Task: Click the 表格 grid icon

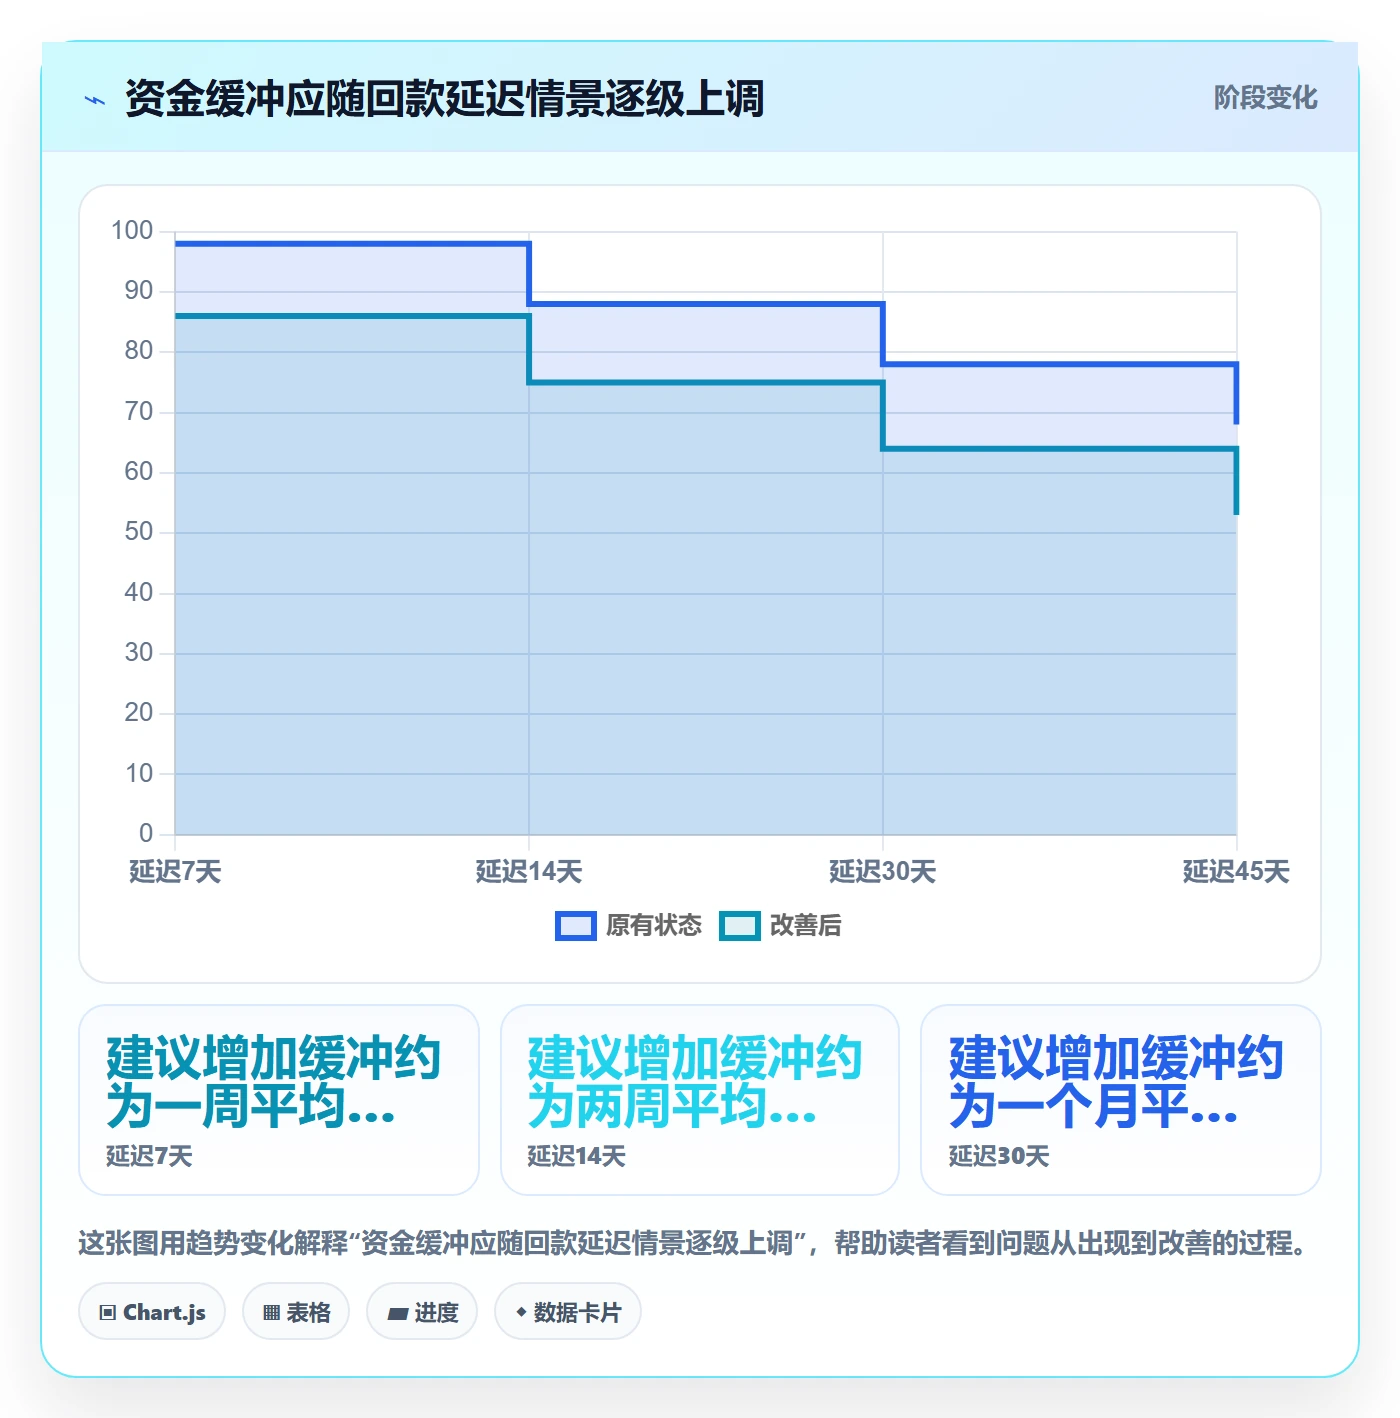Action: coord(271,1313)
